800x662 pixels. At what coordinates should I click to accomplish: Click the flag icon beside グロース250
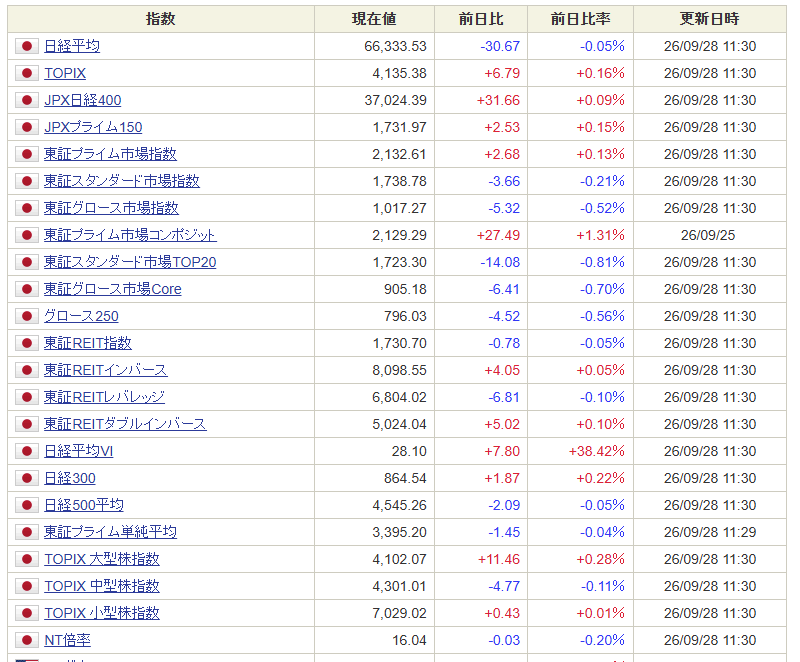point(27,317)
